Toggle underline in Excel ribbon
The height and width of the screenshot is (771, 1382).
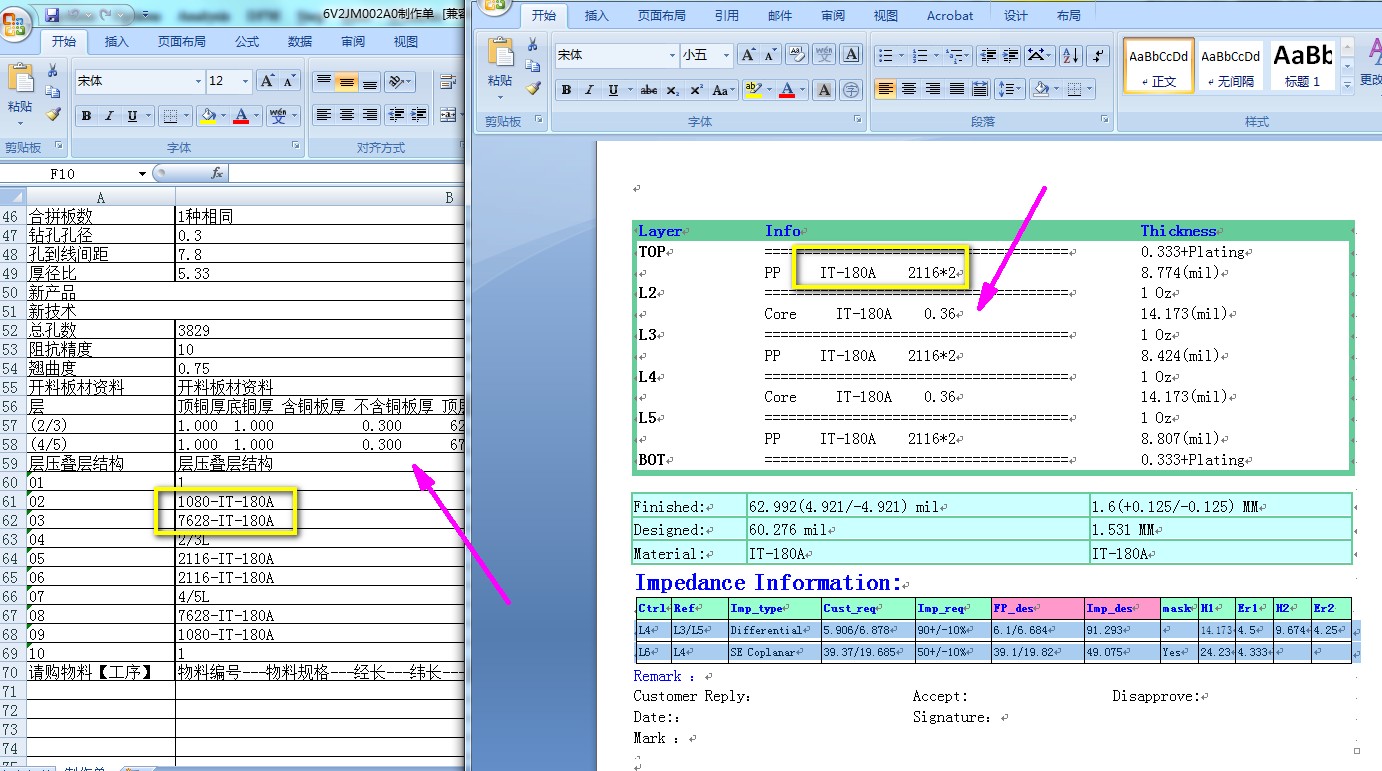(x=132, y=116)
